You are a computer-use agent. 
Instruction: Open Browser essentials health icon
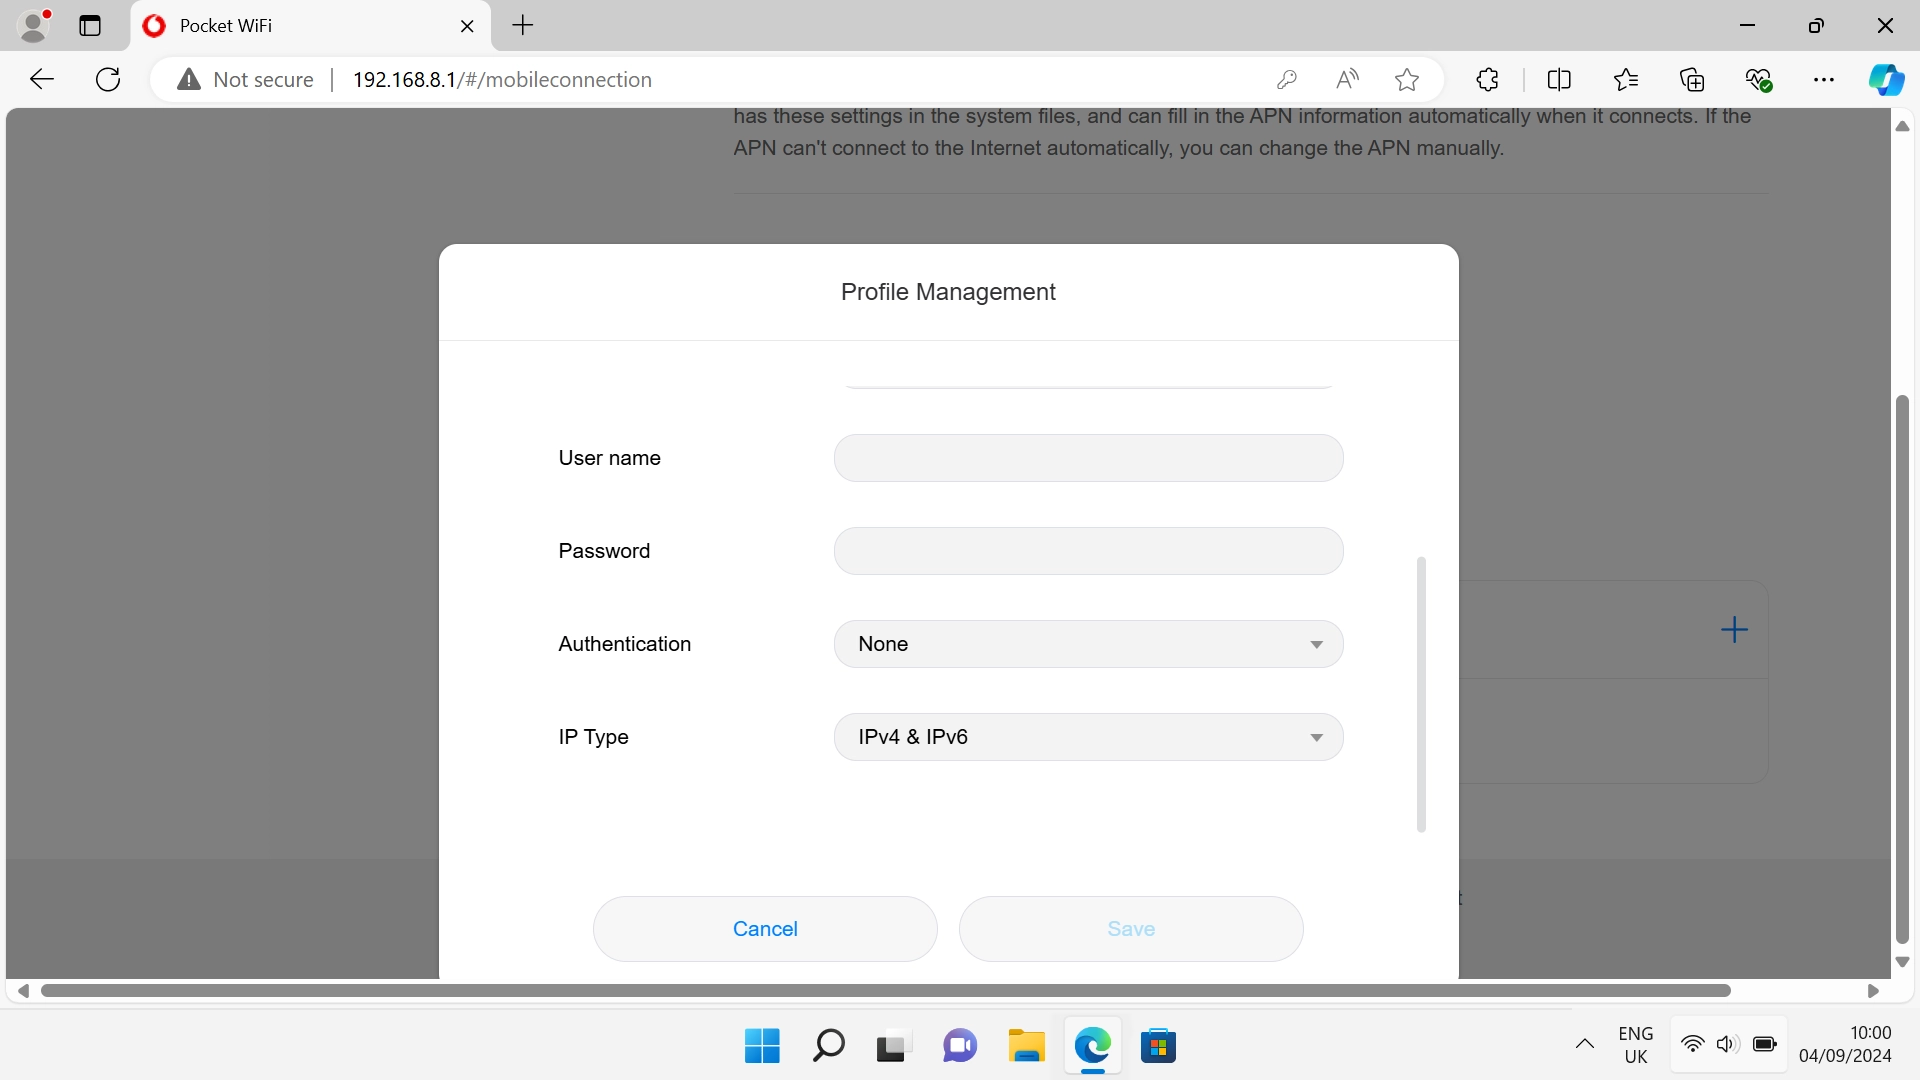click(1760, 79)
